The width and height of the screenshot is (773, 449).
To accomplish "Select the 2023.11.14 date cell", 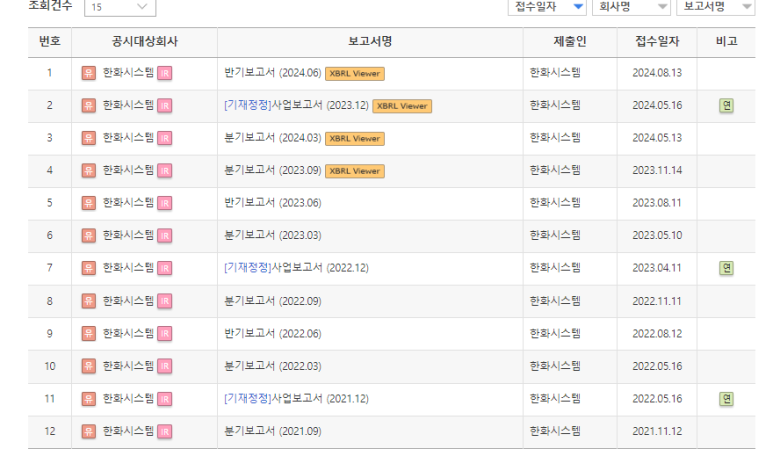I will click(657, 171).
